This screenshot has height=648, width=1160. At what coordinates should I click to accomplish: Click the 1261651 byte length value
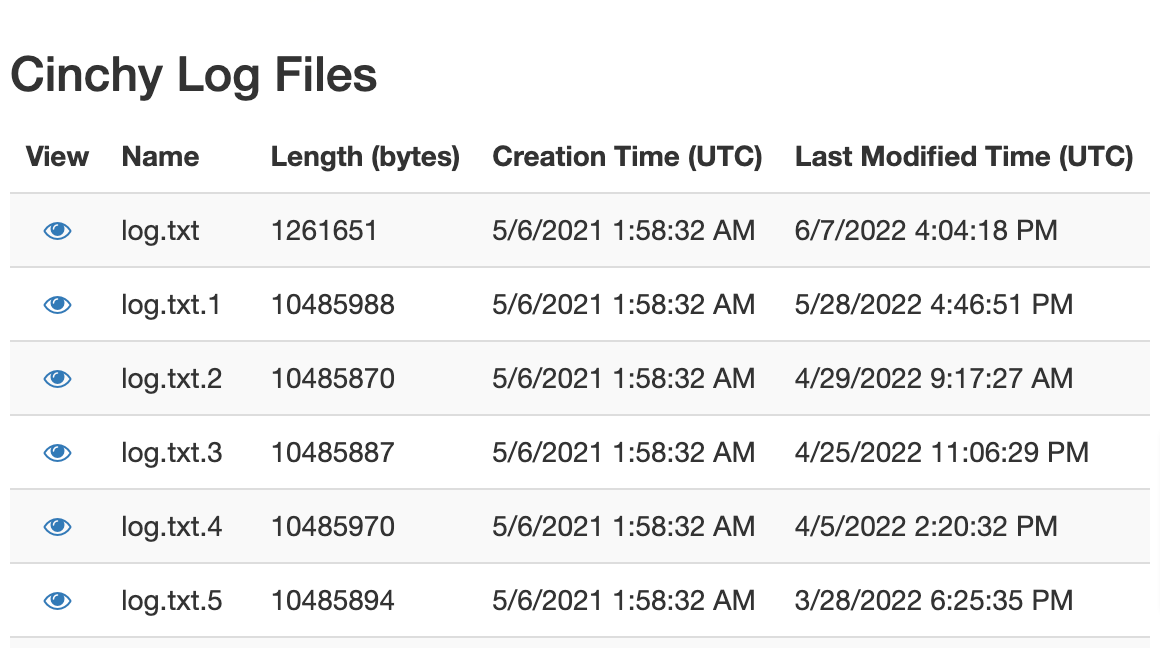324,231
